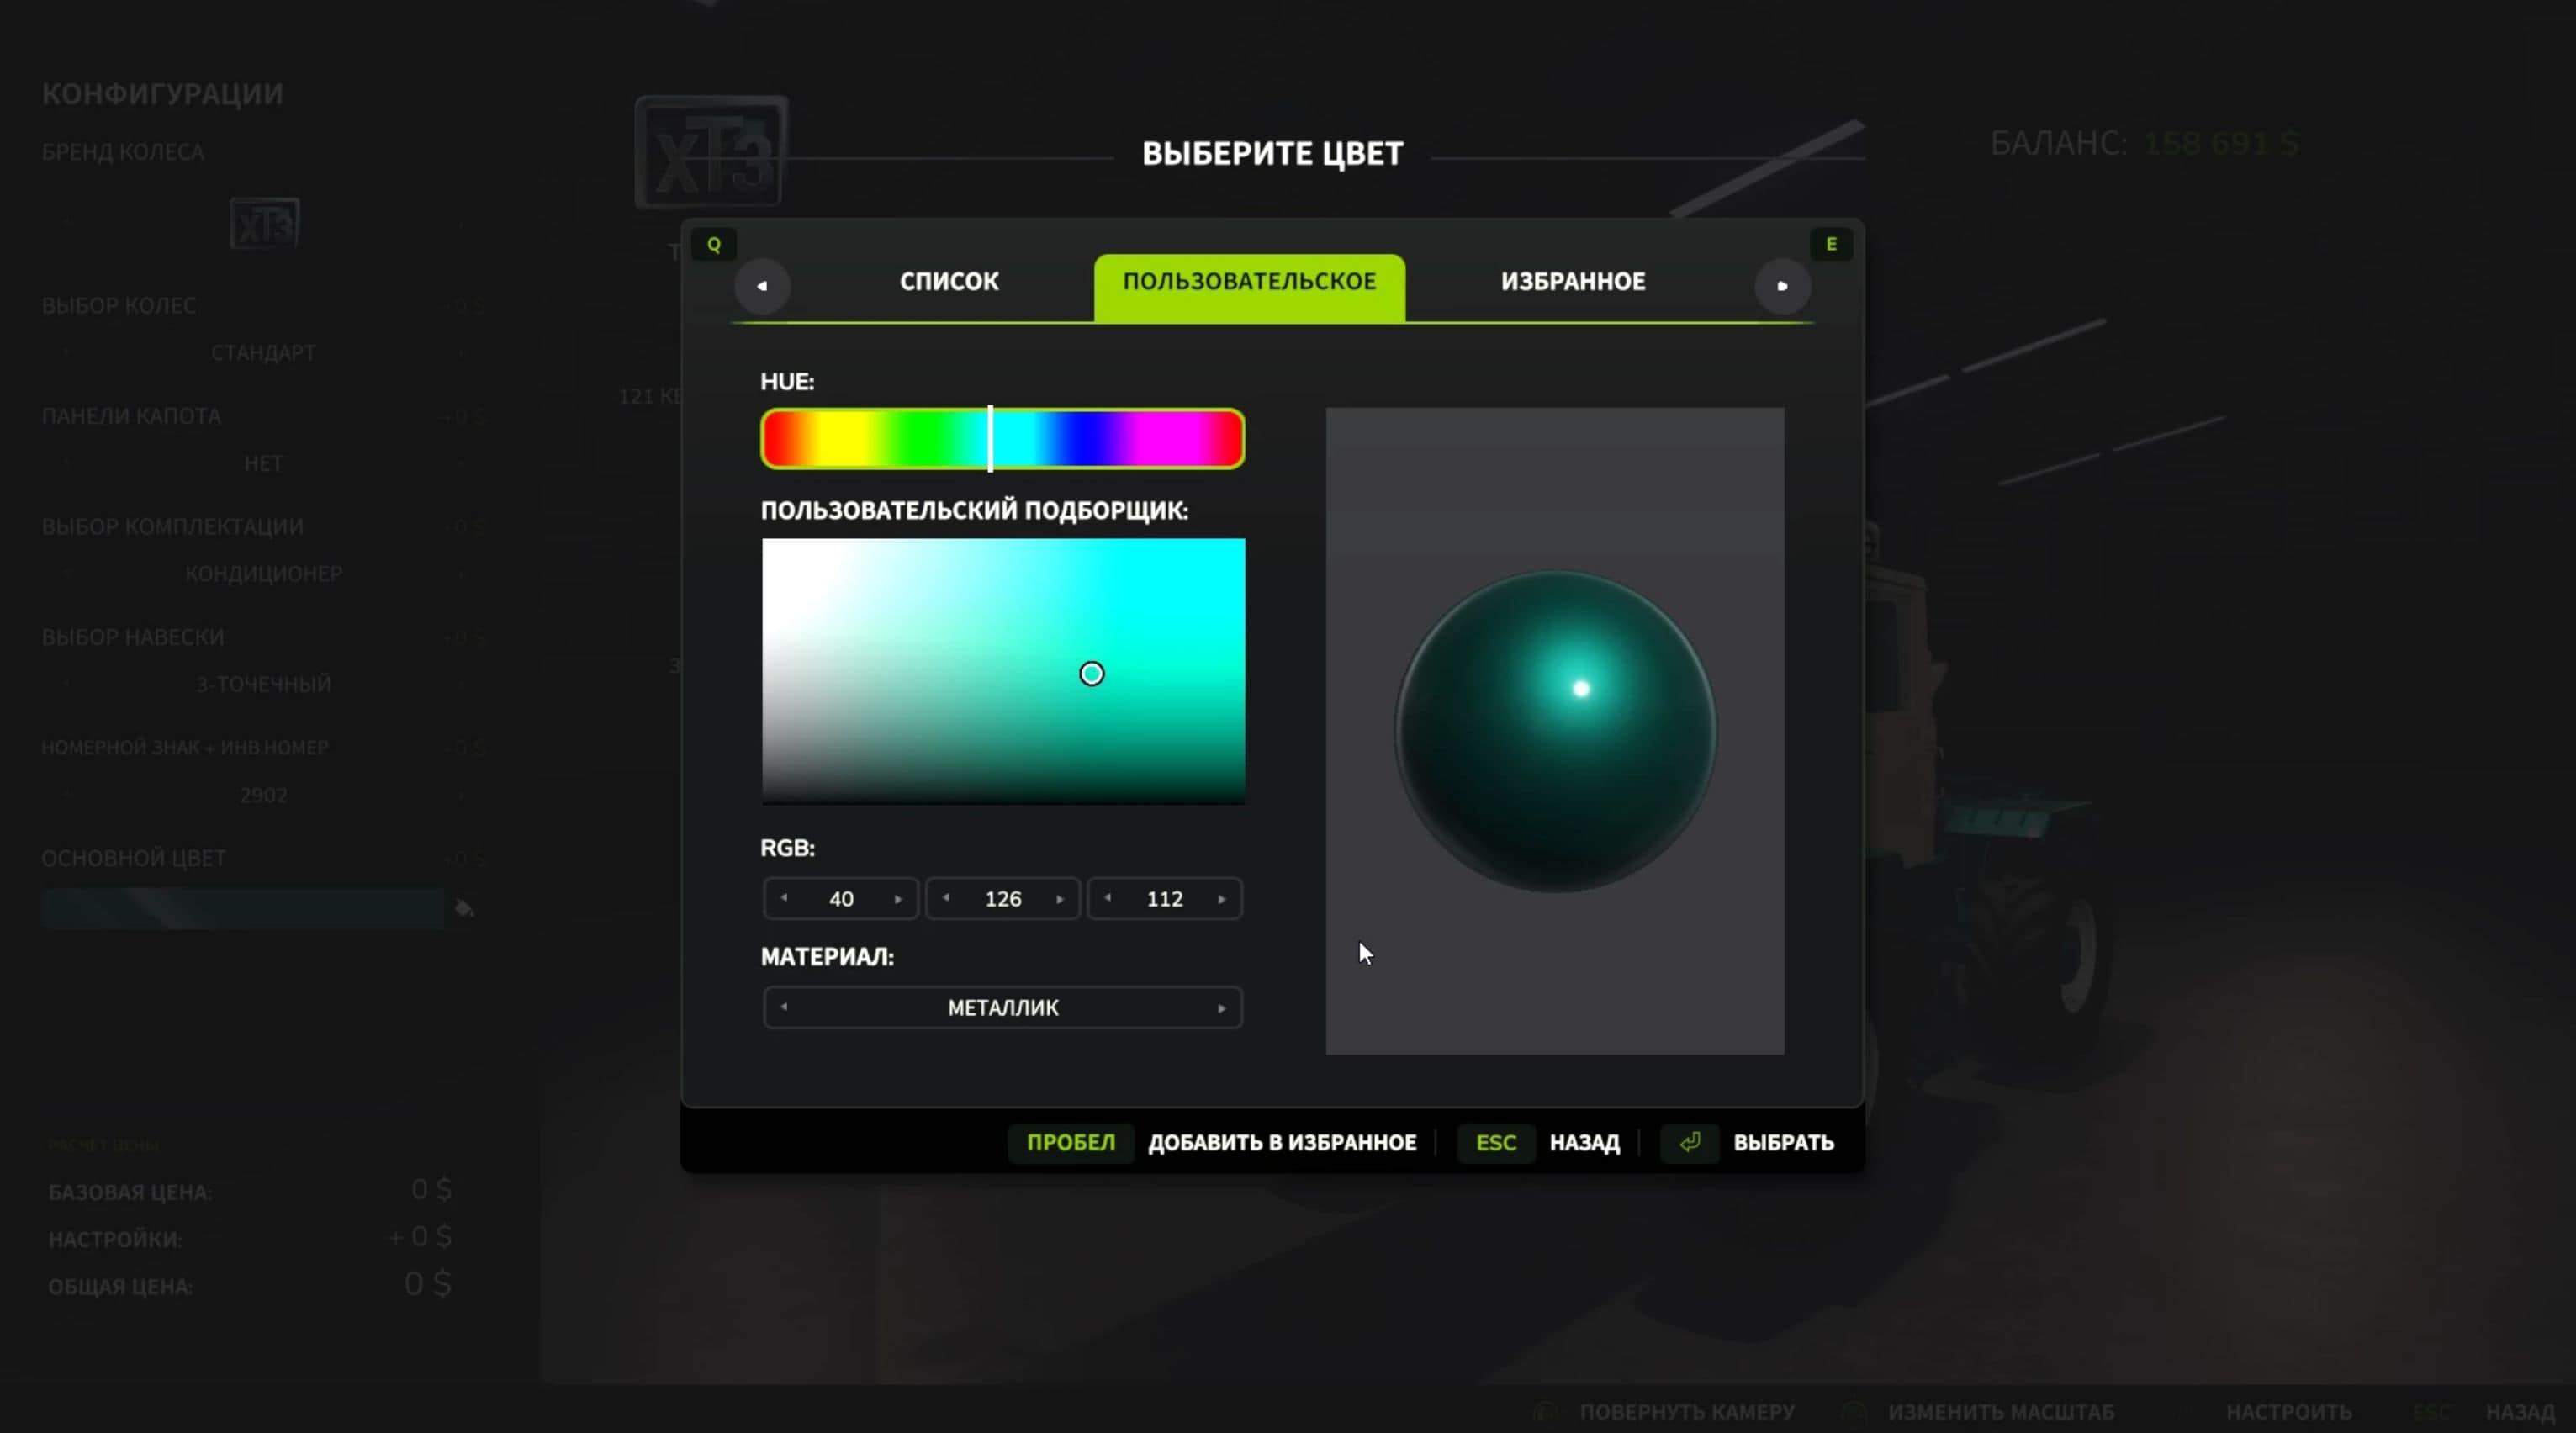
Task: Decrease the red RGB value arrow
Action: point(784,898)
